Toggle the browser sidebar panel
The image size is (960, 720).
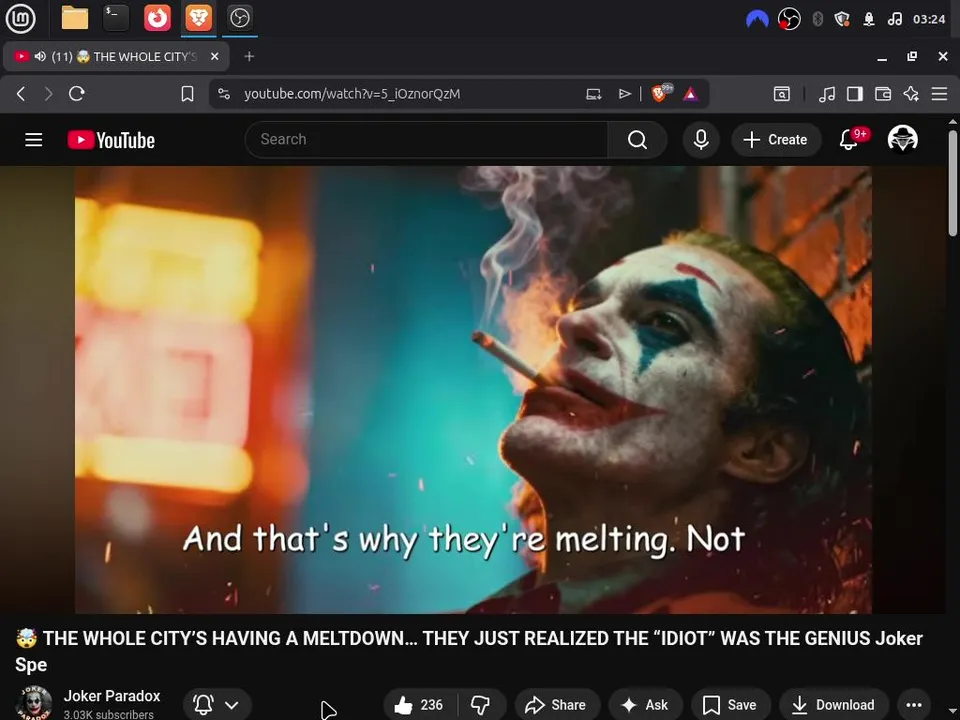855,94
